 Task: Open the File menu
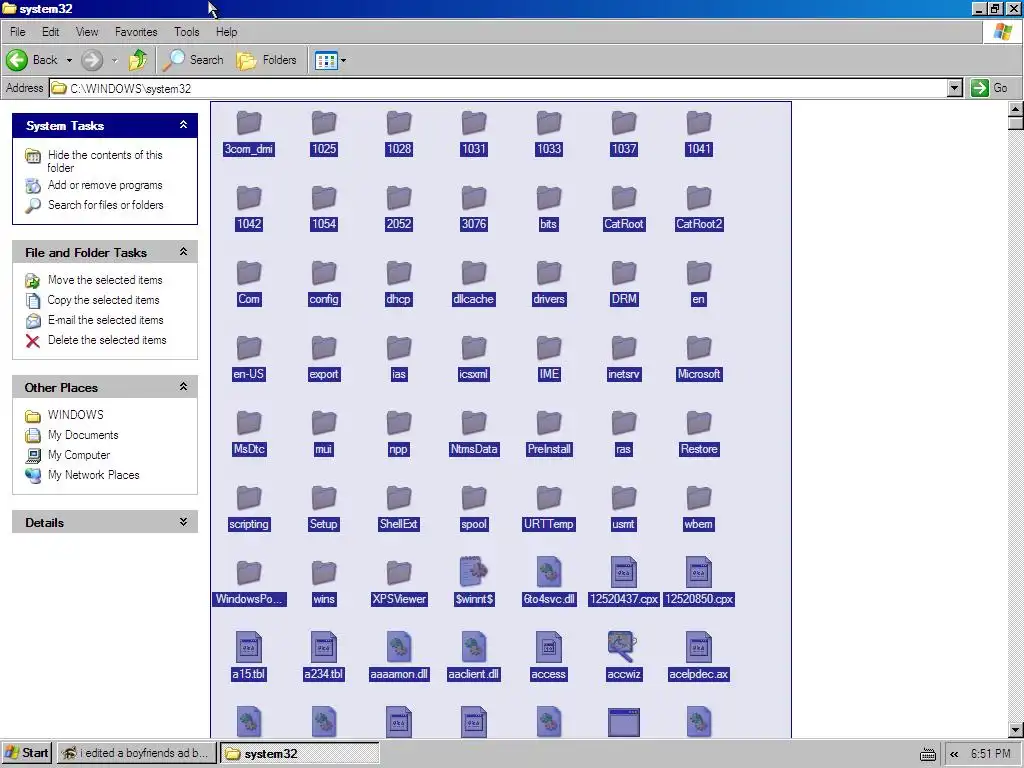[x=18, y=32]
